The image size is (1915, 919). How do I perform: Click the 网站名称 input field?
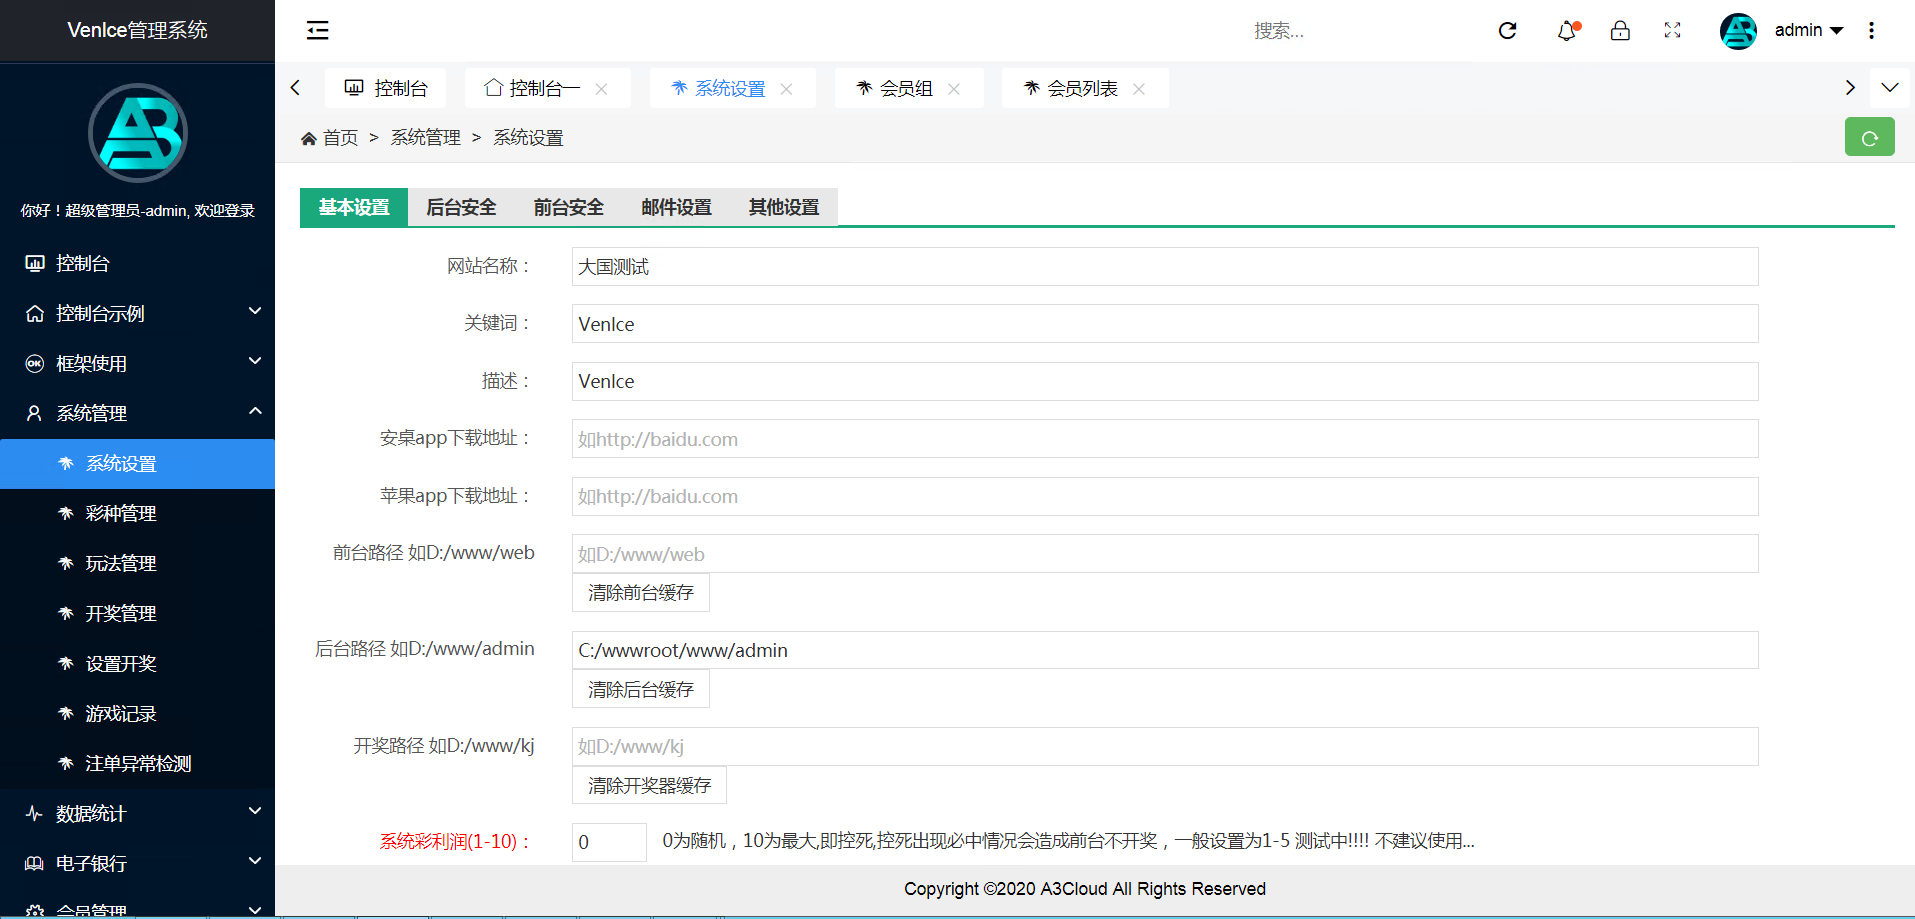[x=1164, y=267]
